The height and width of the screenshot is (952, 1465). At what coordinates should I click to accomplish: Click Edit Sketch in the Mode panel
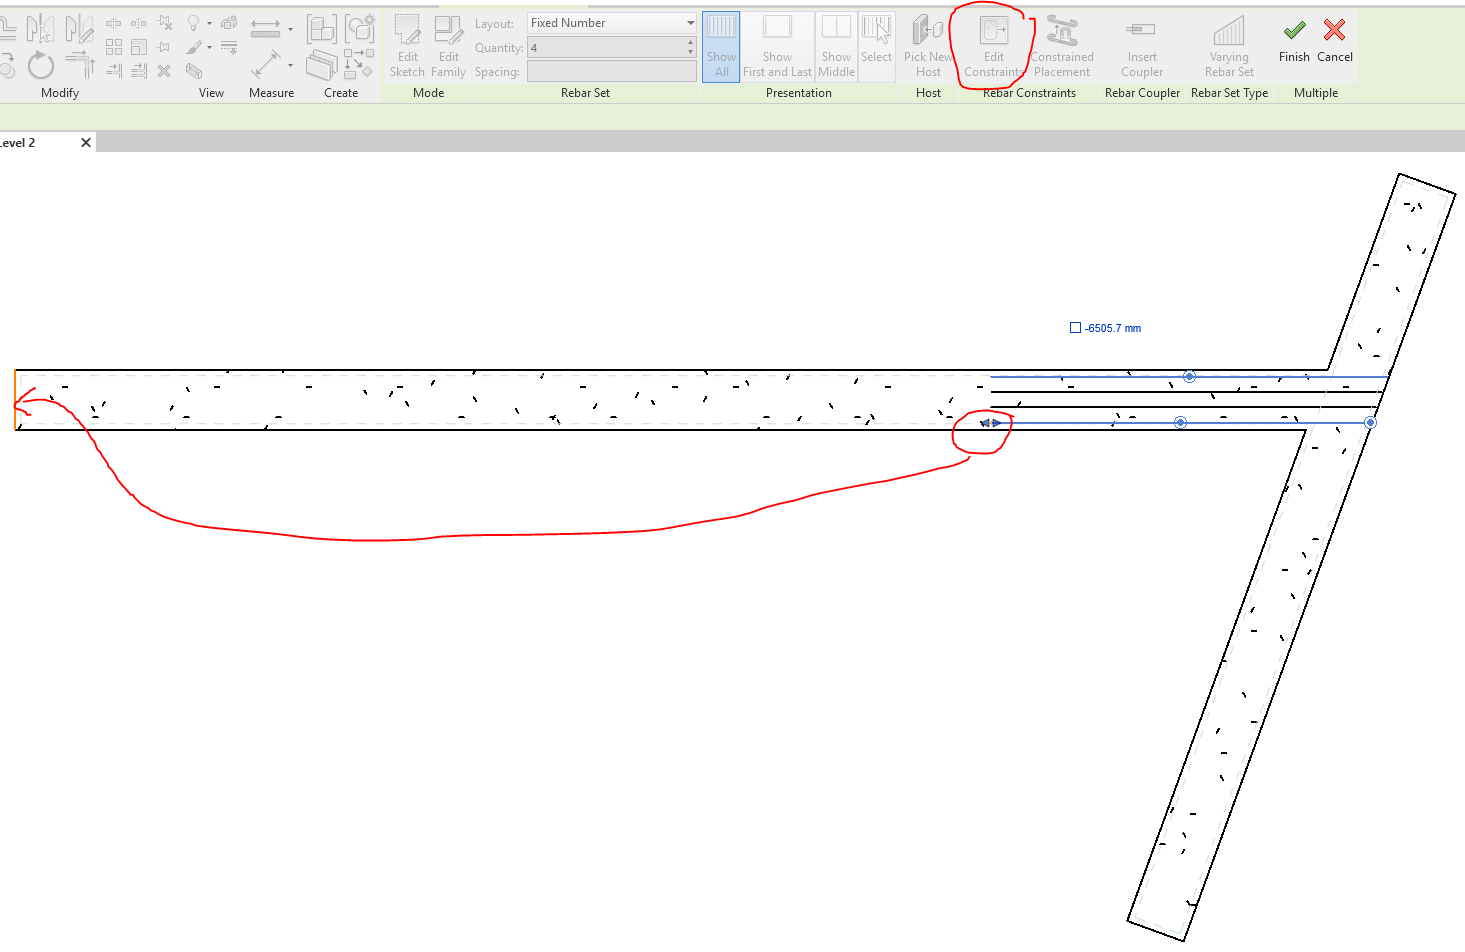tap(407, 47)
